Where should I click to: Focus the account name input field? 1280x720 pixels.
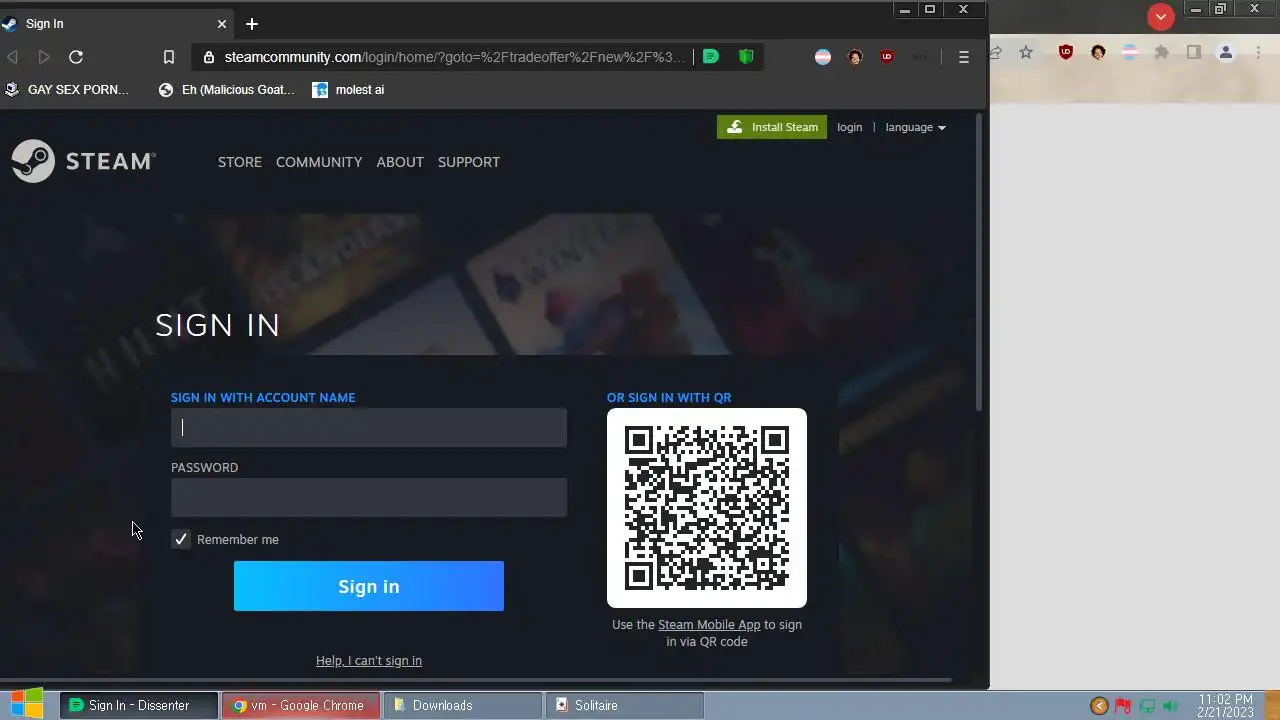[369, 427]
